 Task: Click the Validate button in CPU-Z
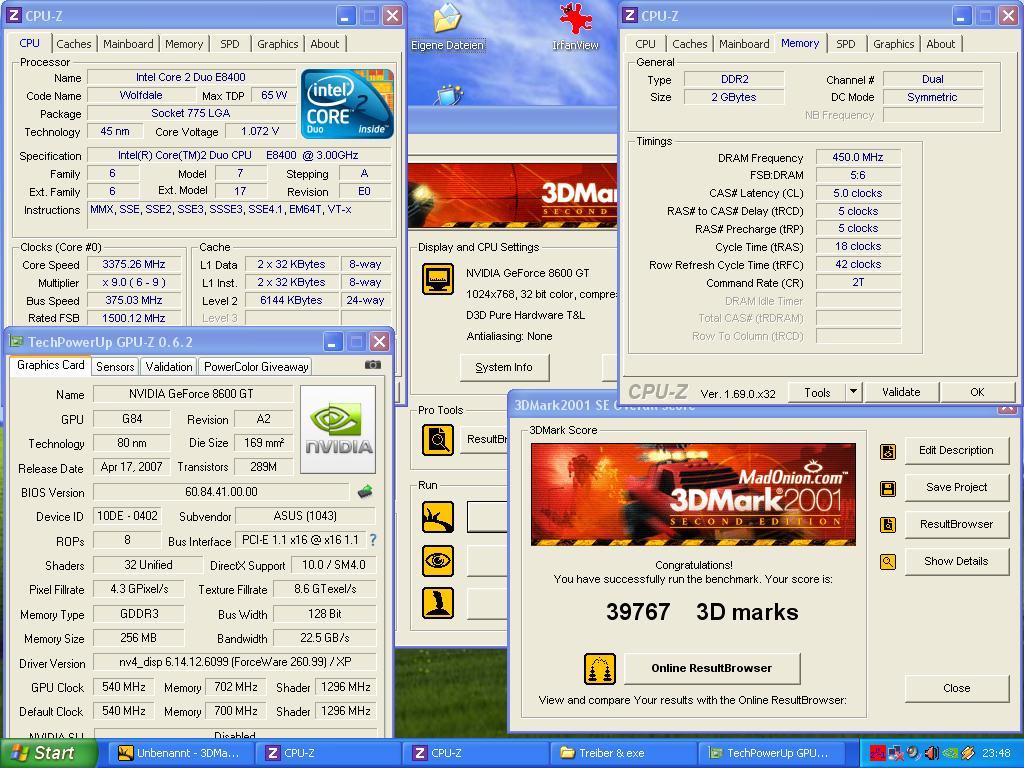901,392
